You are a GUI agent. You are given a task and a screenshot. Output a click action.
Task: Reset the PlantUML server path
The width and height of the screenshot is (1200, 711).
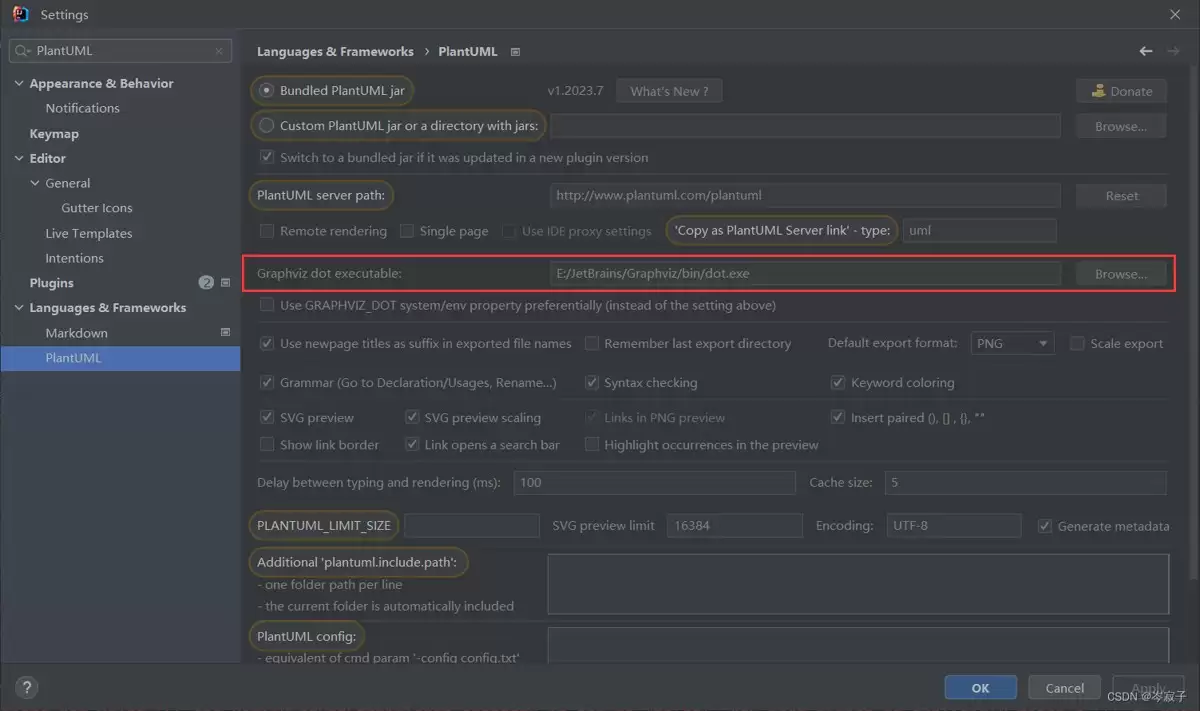pyautogui.click(x=1121, y=196)
